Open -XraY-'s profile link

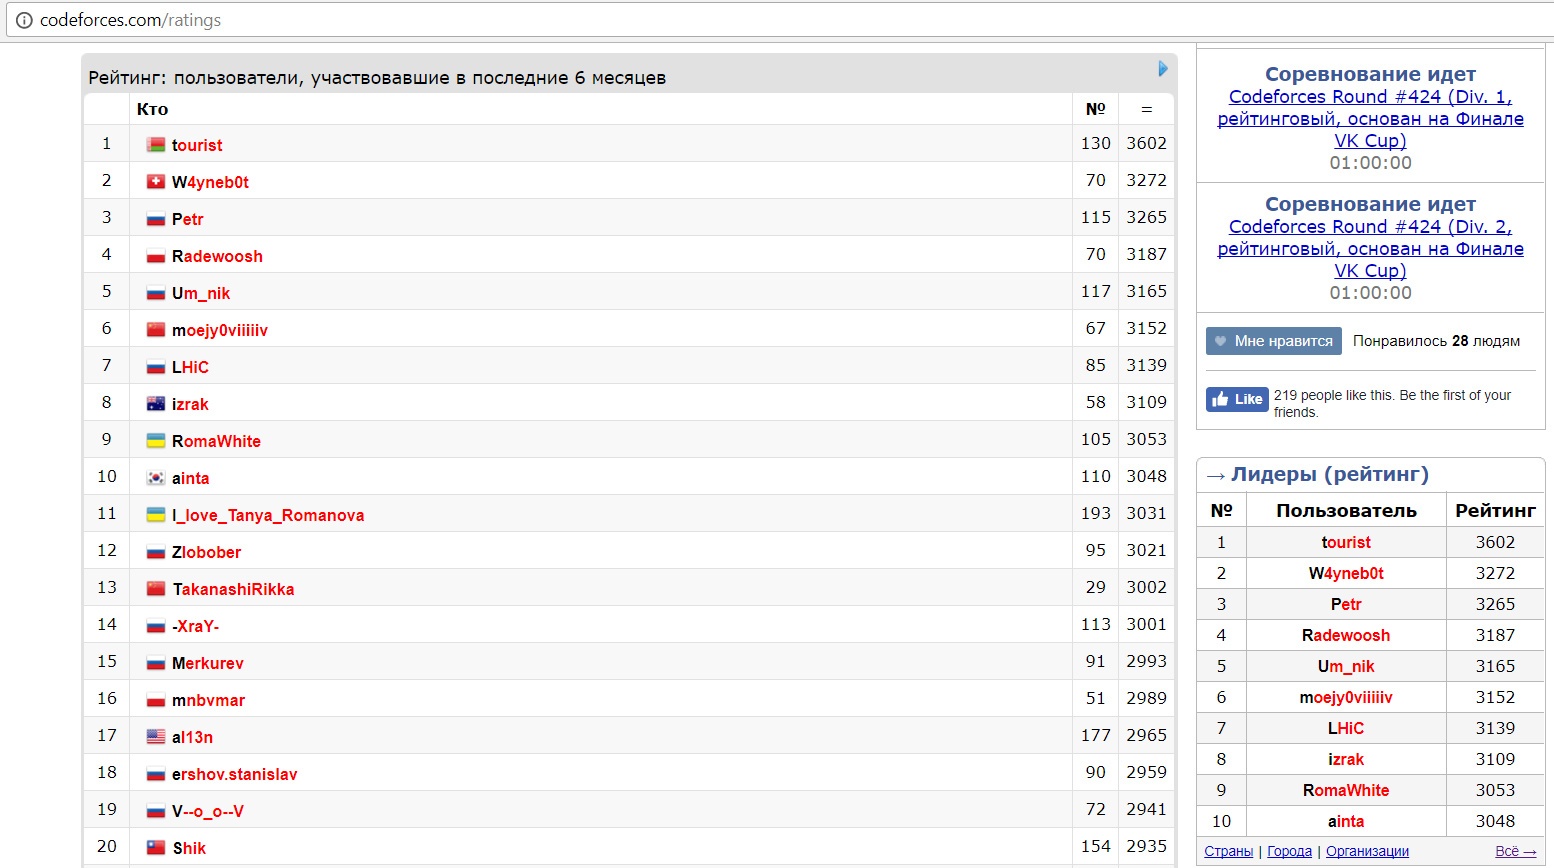[195, 626]
